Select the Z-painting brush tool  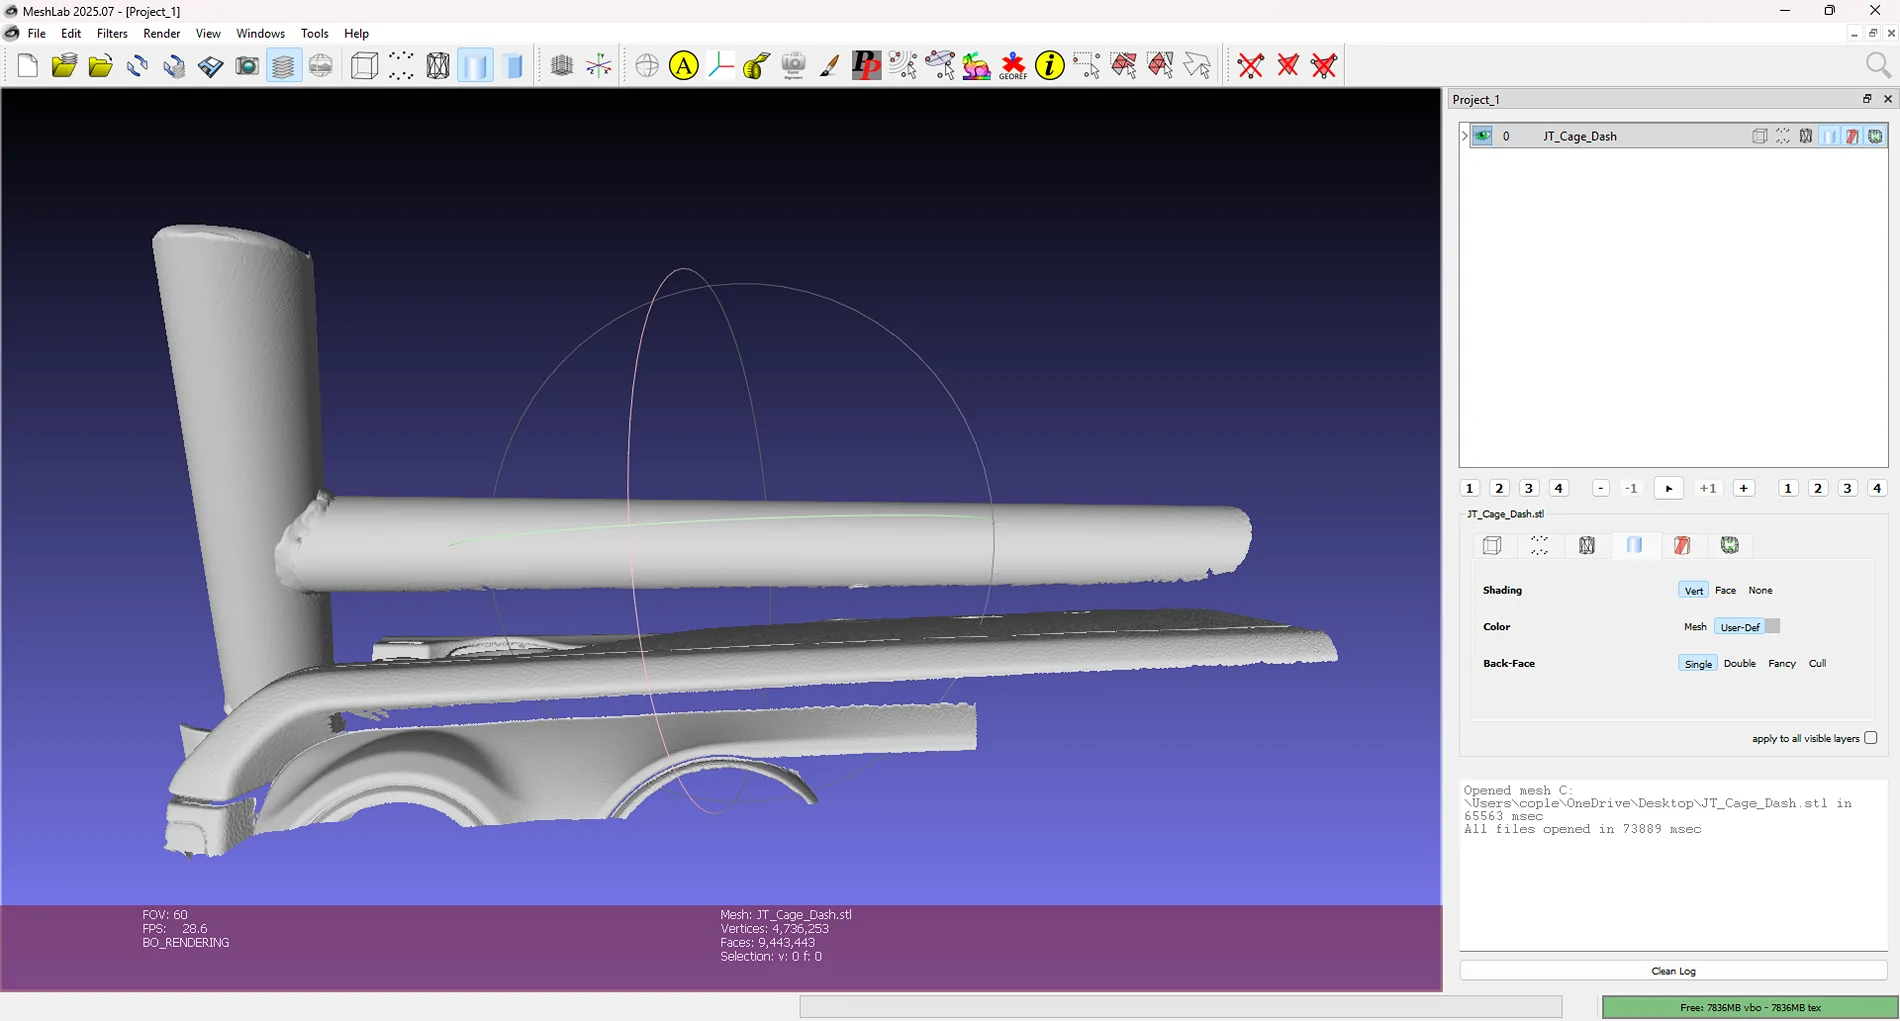(x=829, y=66)
